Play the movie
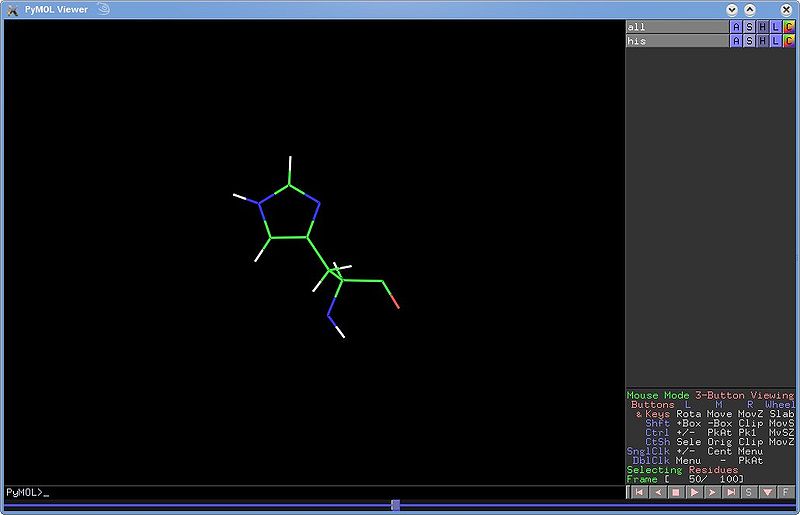This screenshot has width=800, height=515. 694,492
